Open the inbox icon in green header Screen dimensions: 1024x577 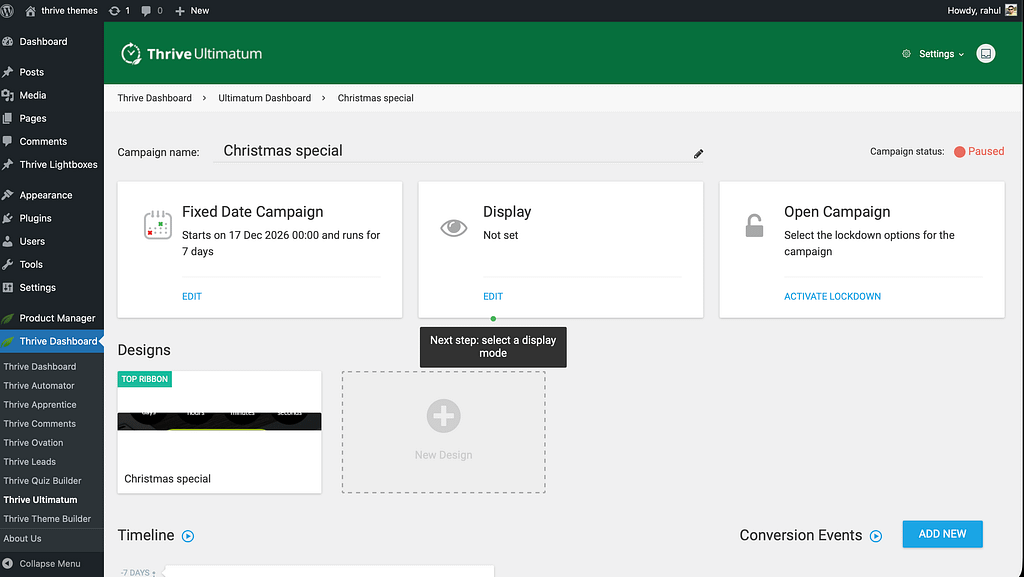(986, 54)
